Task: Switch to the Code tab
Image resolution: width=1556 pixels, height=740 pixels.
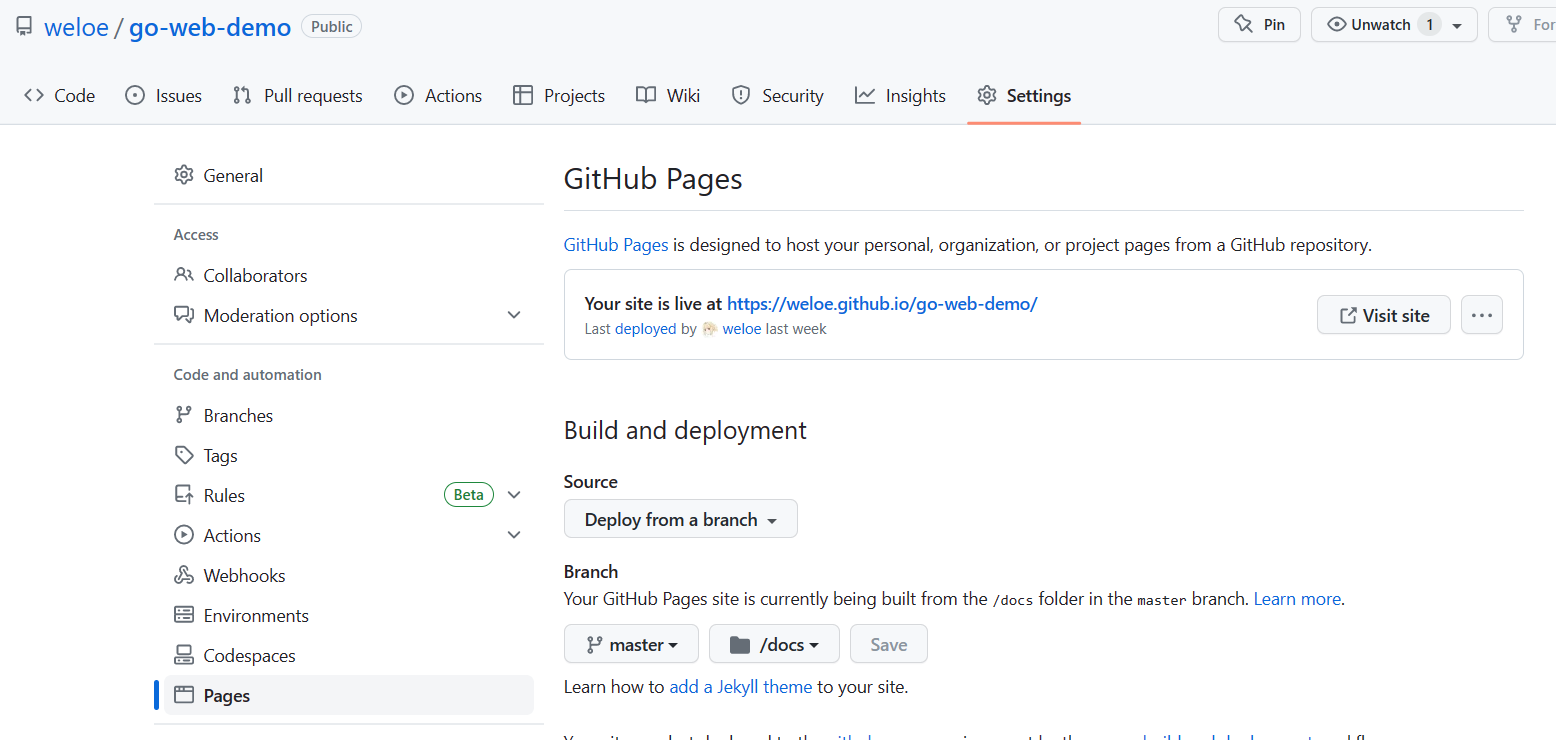Action: (x=60, y=96)
